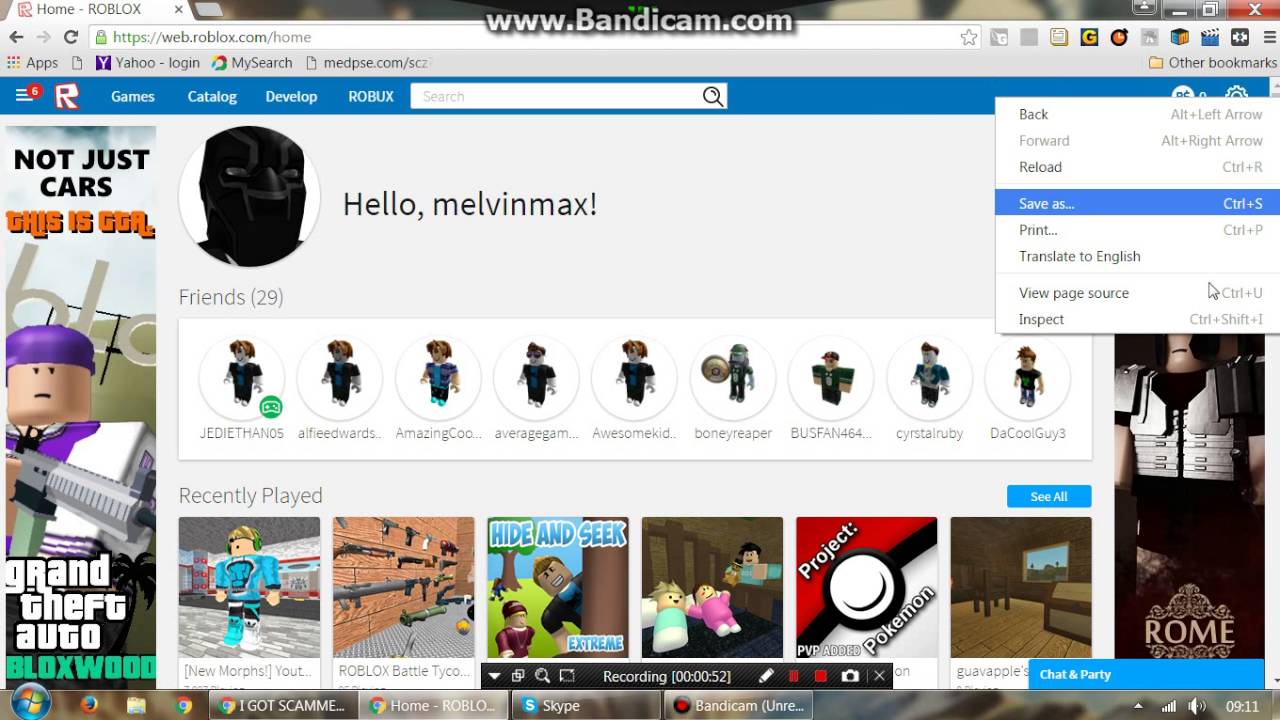Choose Inspect from the context menu
Screen dimensions: 1280x720
(x=1138, y=319)
